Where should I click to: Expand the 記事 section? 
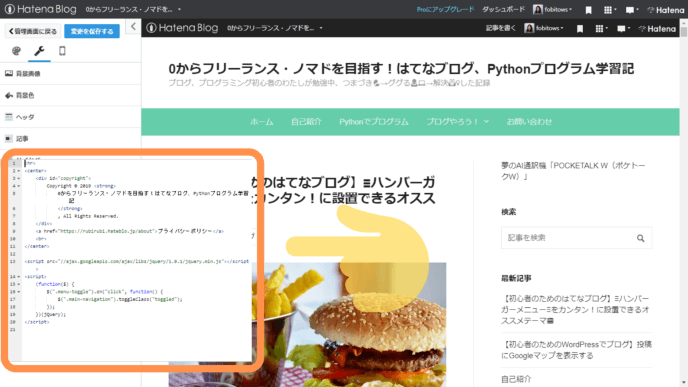click(70, 139)
